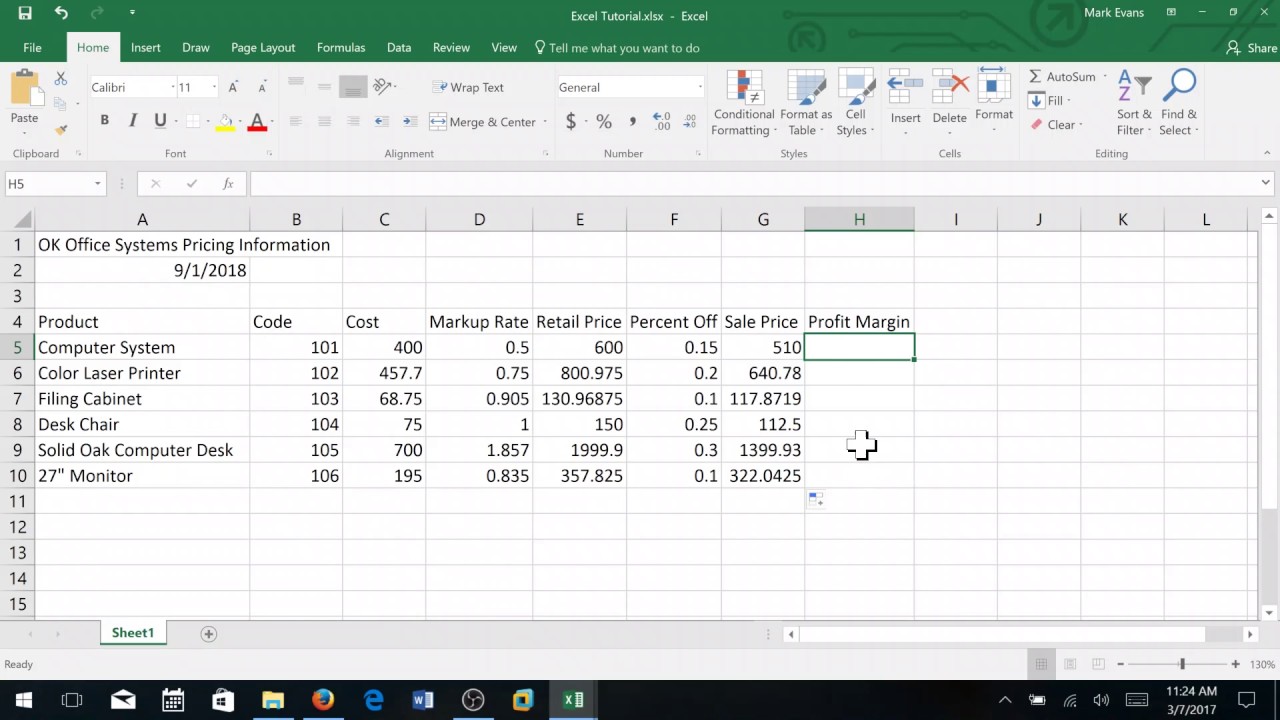Click the Orientation text-angle icon

tap(382, 87)
